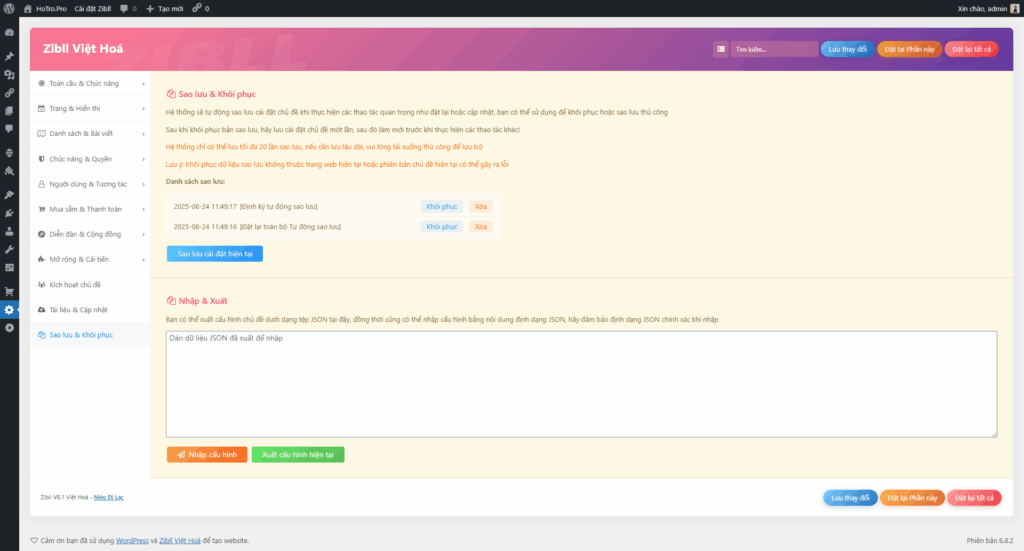This screenshot has height=551, width=1024.
Task: Open the WordPress footer link
Action: (132, 541)
